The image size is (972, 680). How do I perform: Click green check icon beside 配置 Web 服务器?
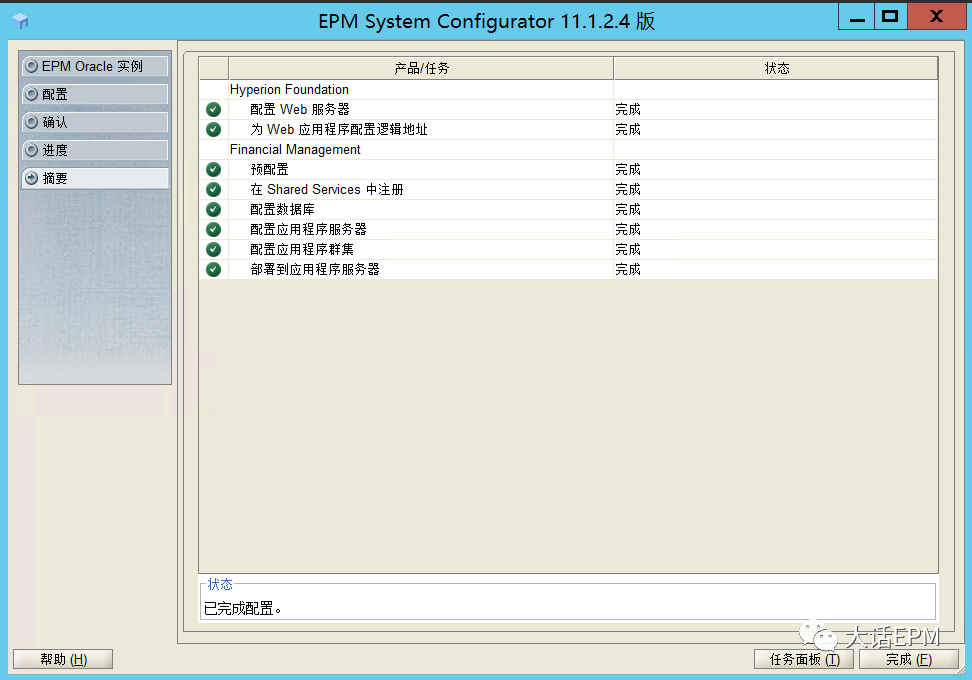[x=213, y=110]
